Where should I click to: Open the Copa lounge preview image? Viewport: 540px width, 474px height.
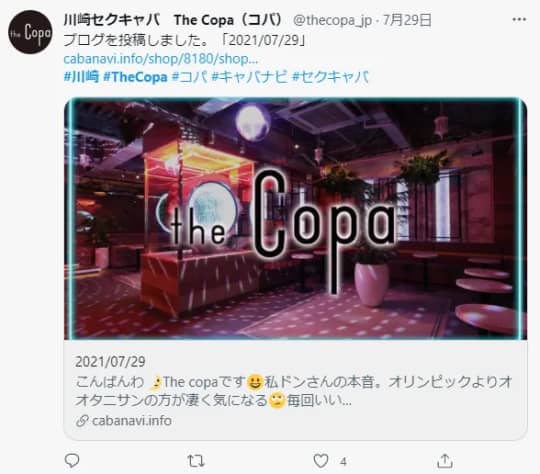pos(295,219)
